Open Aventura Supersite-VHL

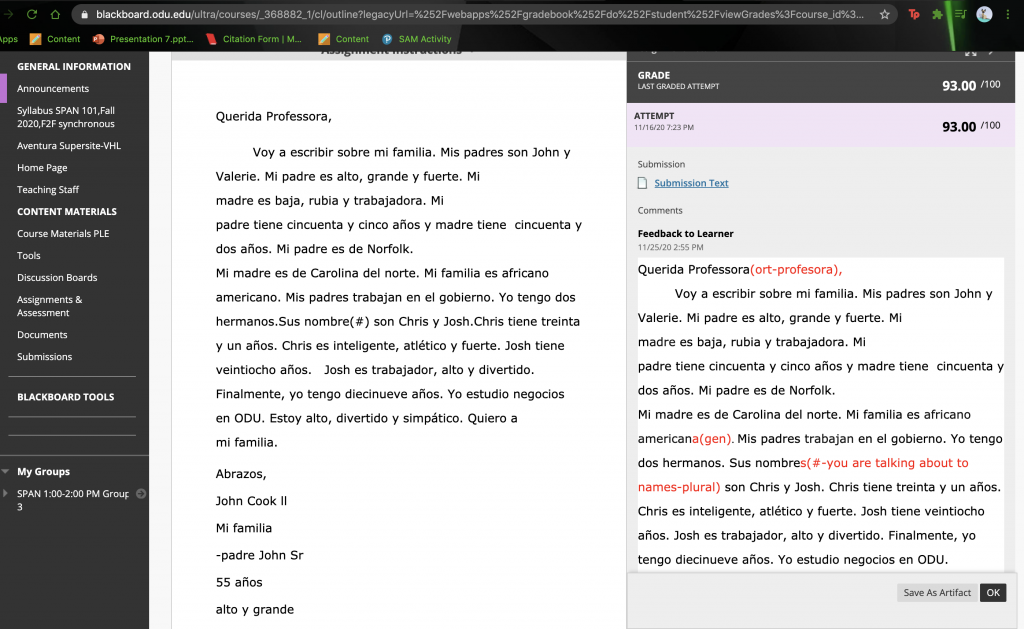[x=69, y=146]
